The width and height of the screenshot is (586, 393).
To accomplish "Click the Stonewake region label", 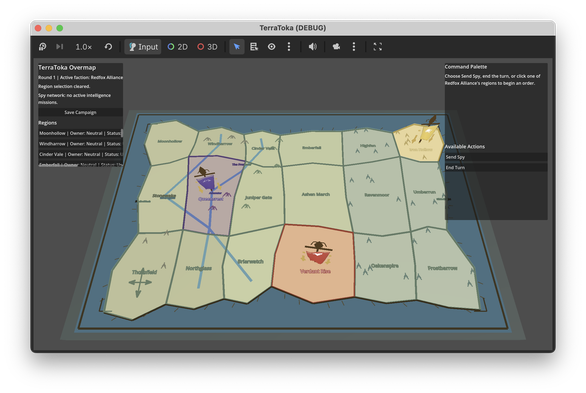I will point(164,196).
